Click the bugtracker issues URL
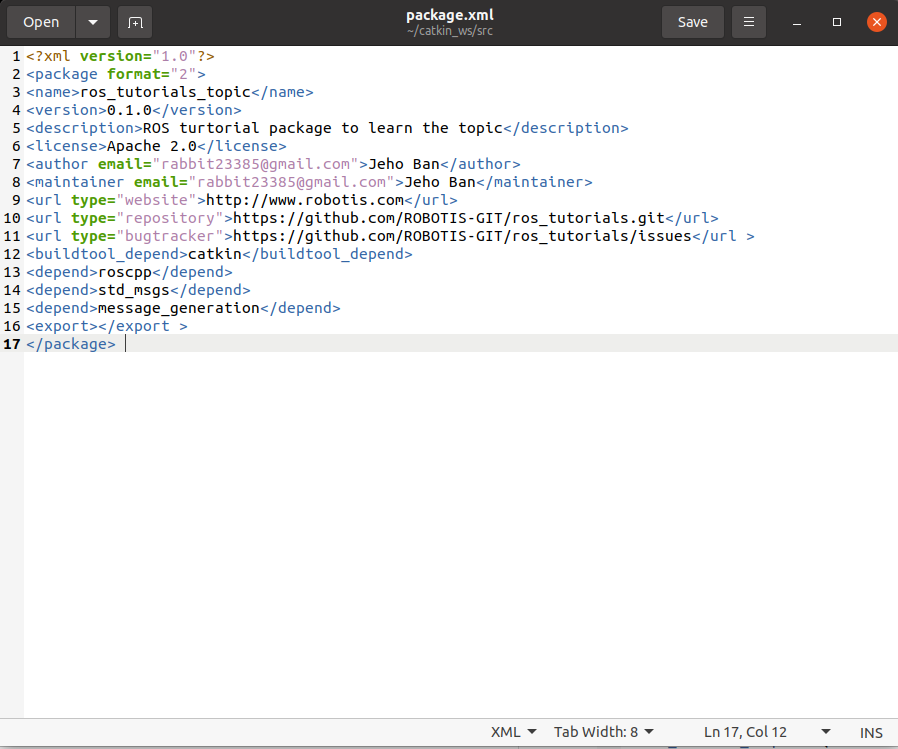The height and width of the screenshot is (749, 898). 463,236
